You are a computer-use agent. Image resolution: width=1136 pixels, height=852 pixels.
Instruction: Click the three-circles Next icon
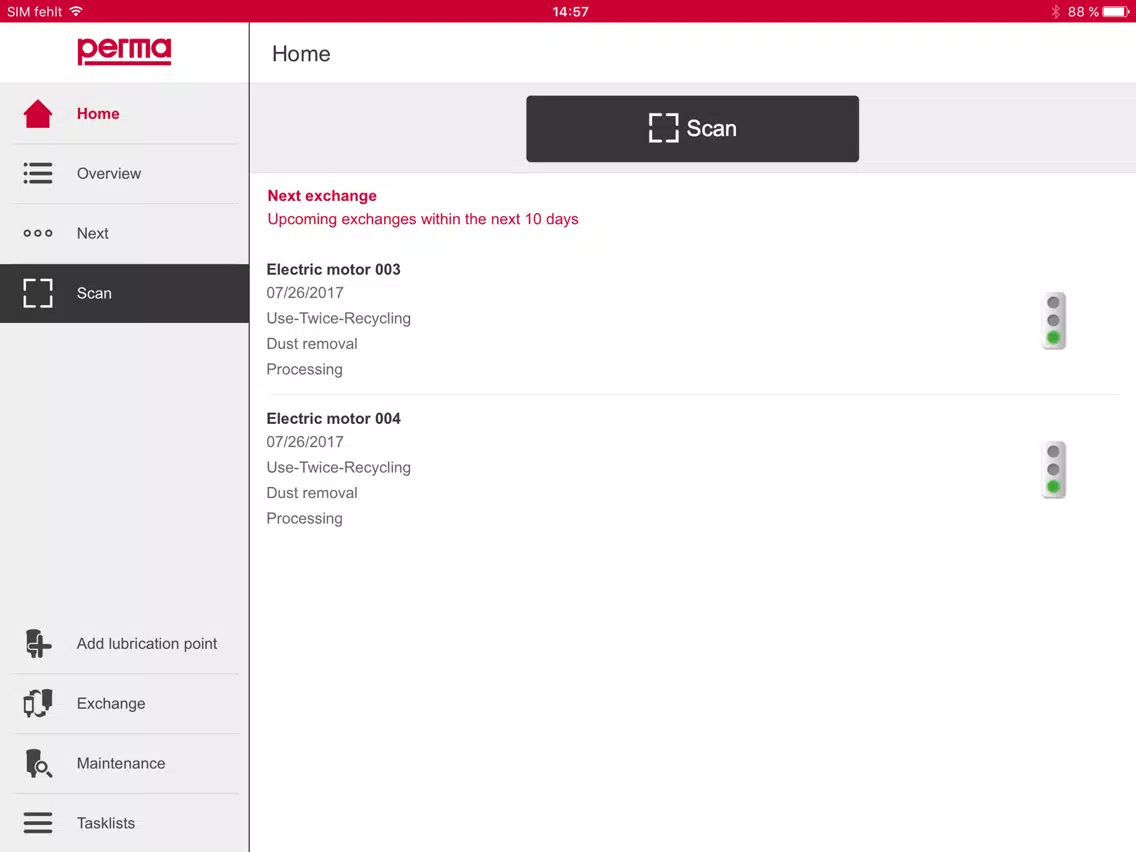pyautogui.click(x=38, y=233)
